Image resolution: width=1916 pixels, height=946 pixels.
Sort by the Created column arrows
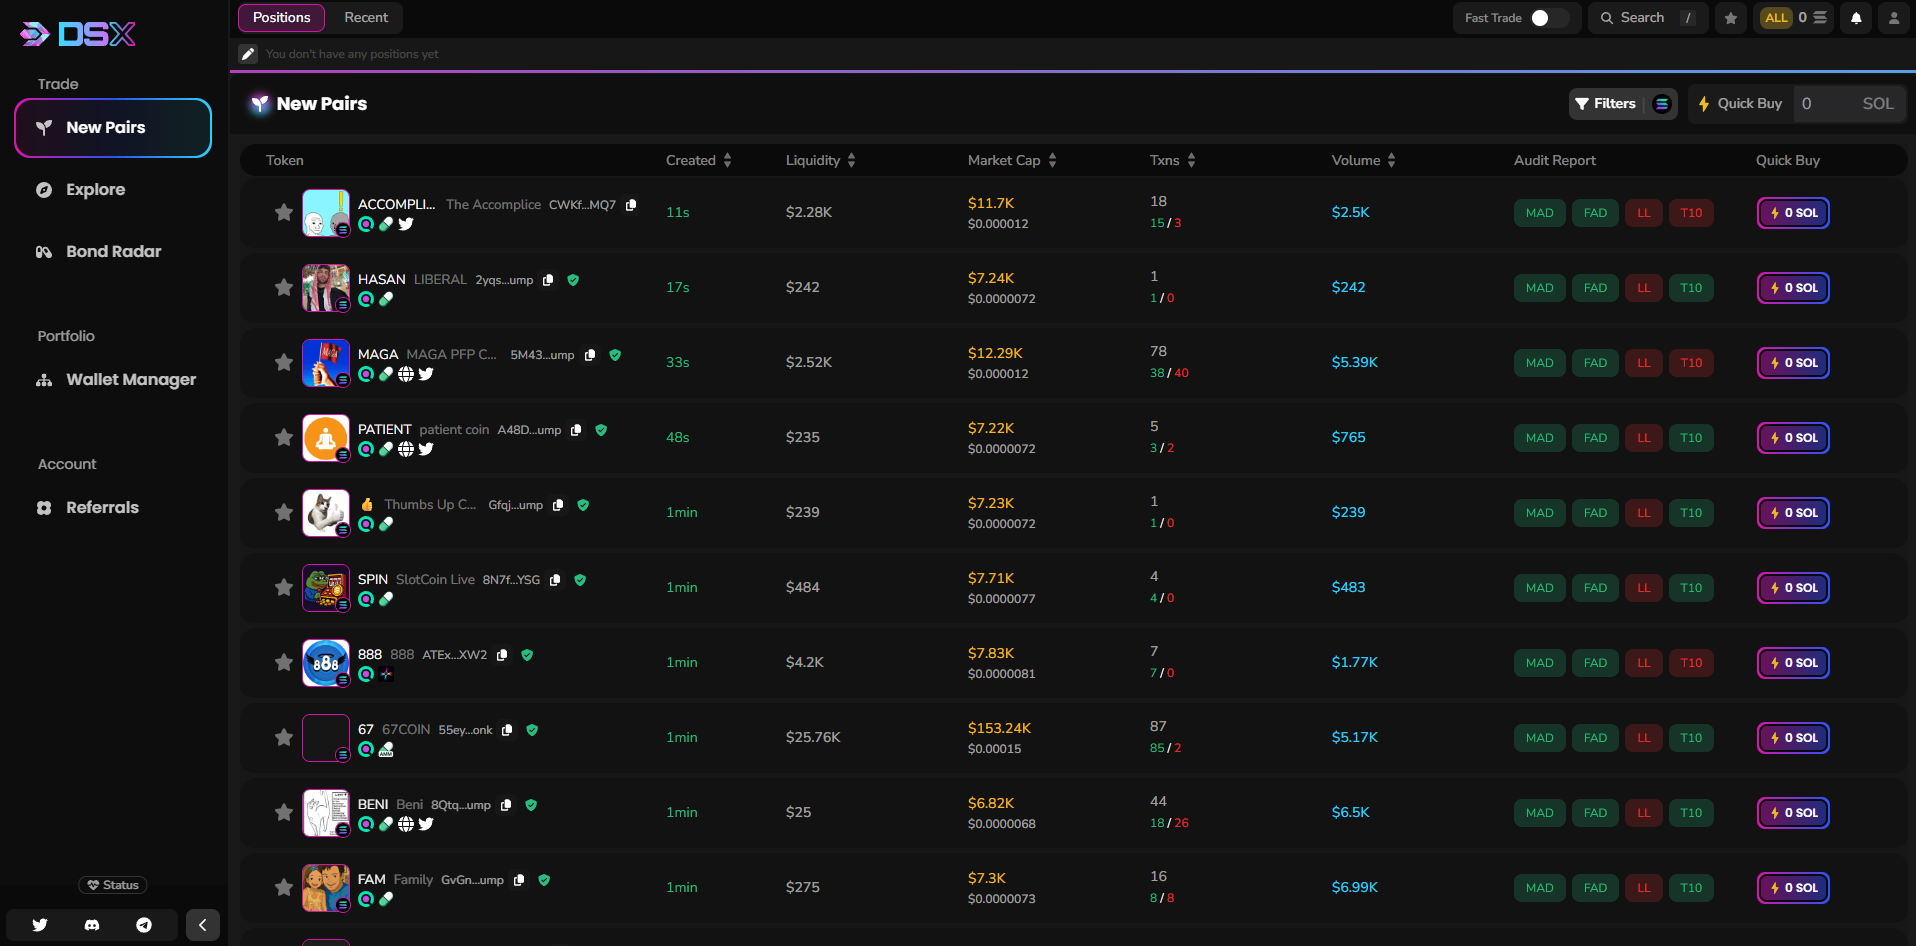(x=727, y=160)
